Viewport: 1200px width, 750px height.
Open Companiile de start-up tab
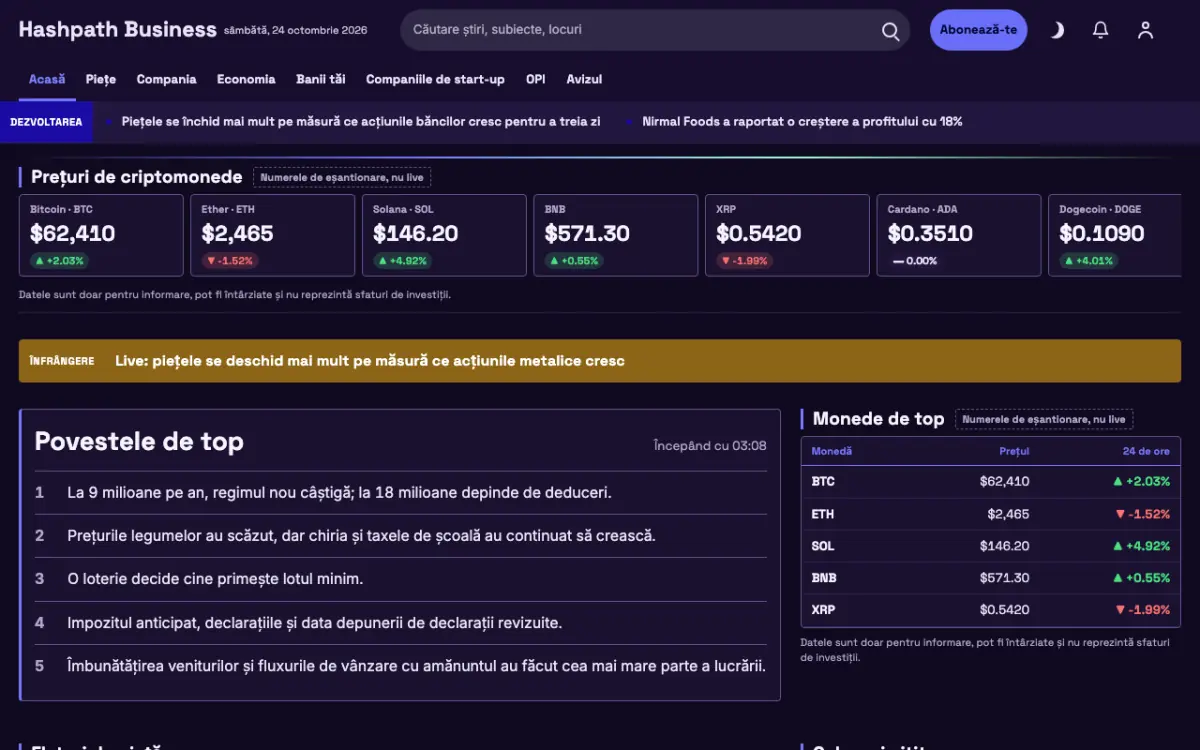pos(435,80)
